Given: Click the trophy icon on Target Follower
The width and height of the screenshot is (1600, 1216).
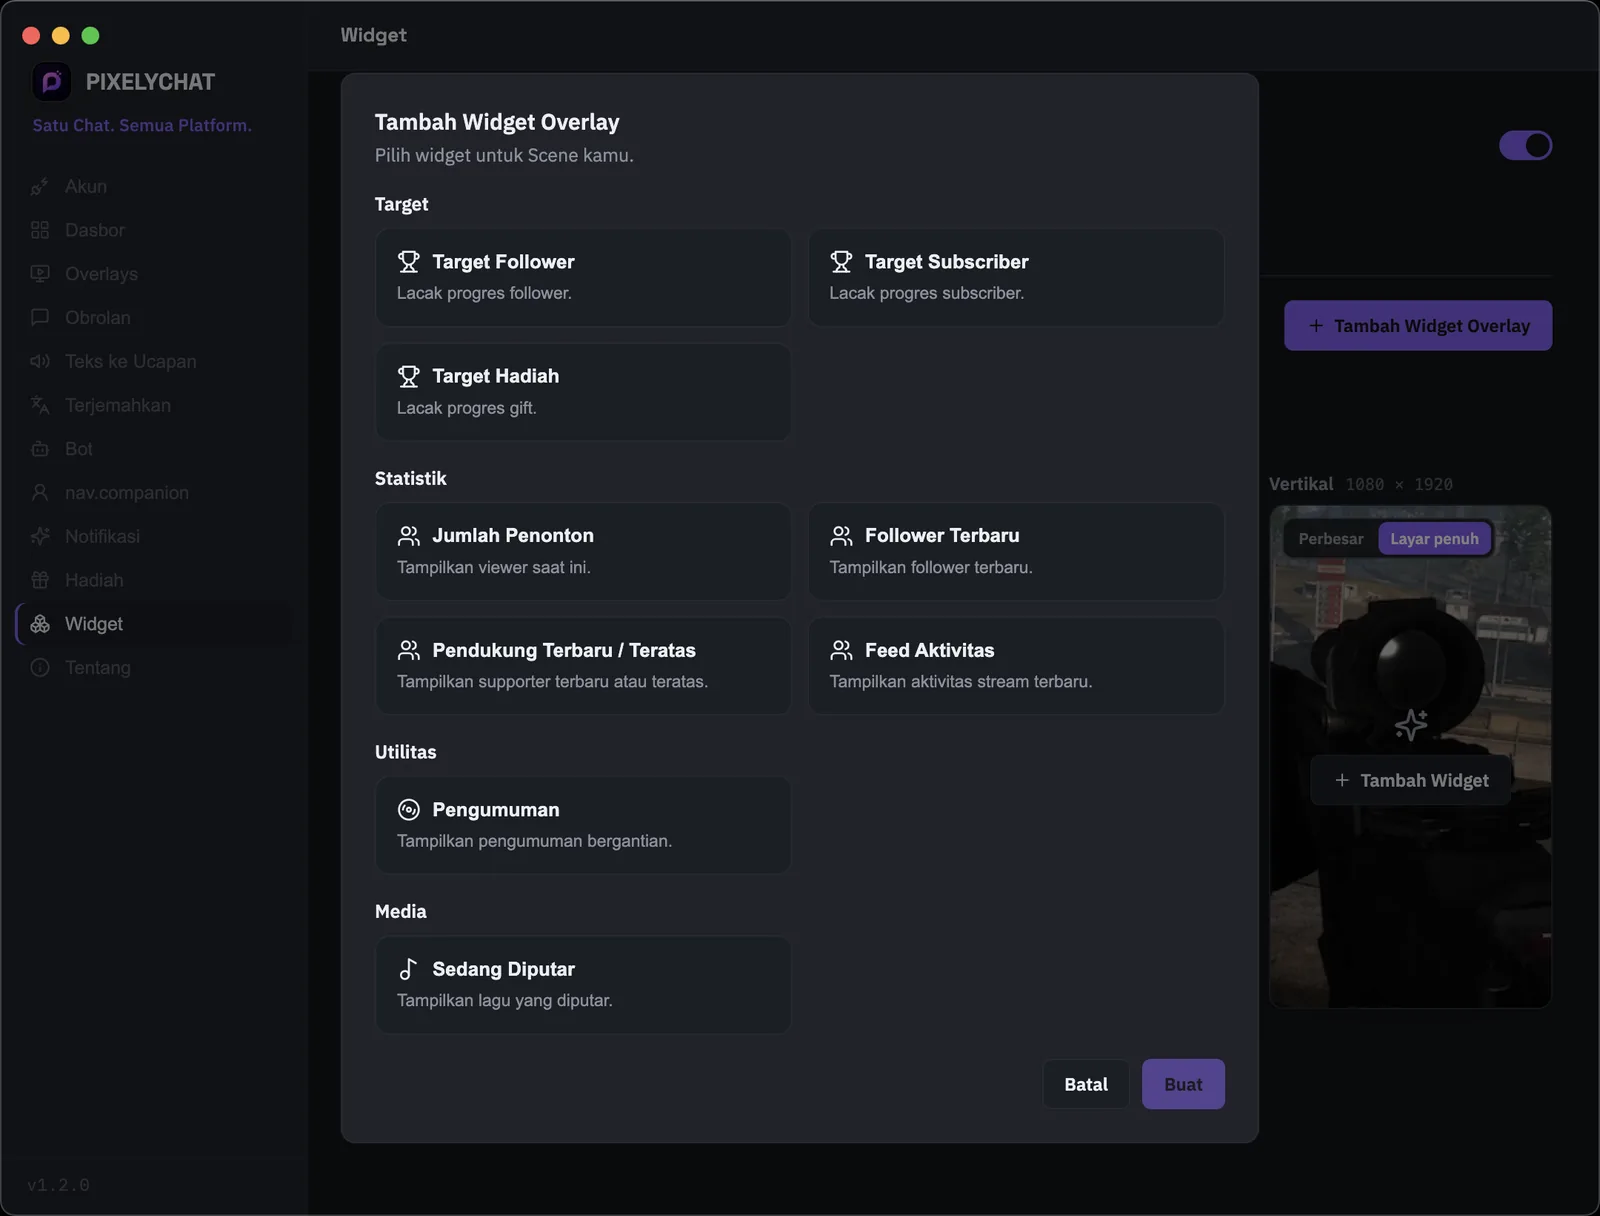Looking at the screenshot, I should tap(408, 262).
